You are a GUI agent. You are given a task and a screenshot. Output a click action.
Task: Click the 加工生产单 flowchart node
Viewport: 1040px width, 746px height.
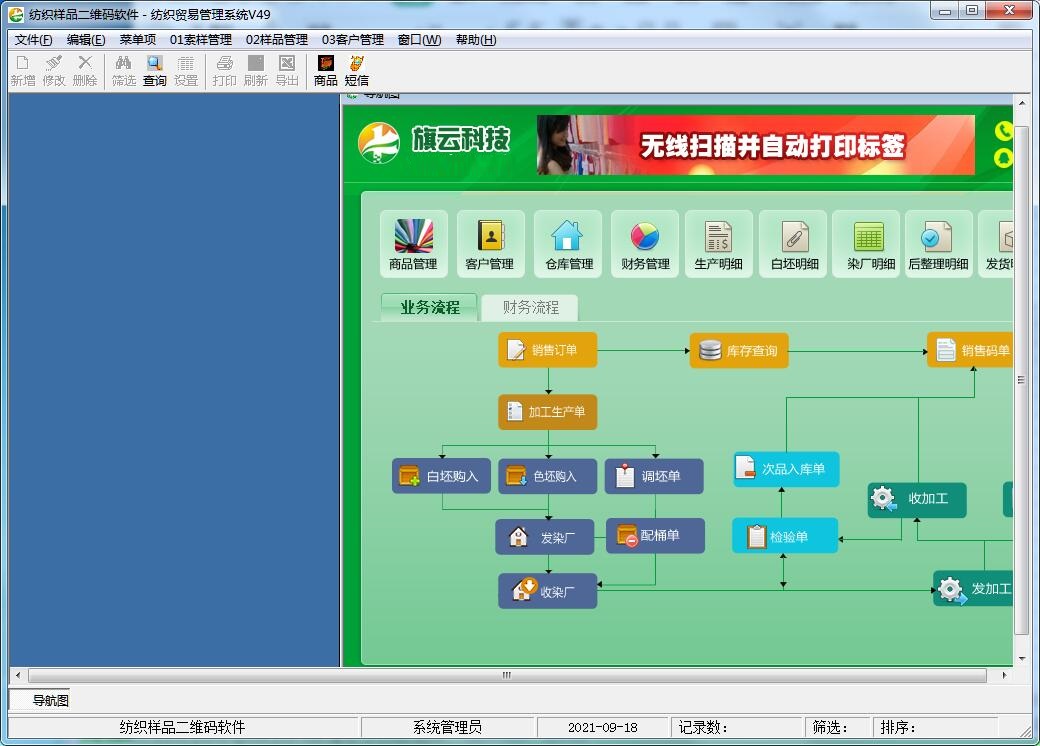click(x=548, y=412)
